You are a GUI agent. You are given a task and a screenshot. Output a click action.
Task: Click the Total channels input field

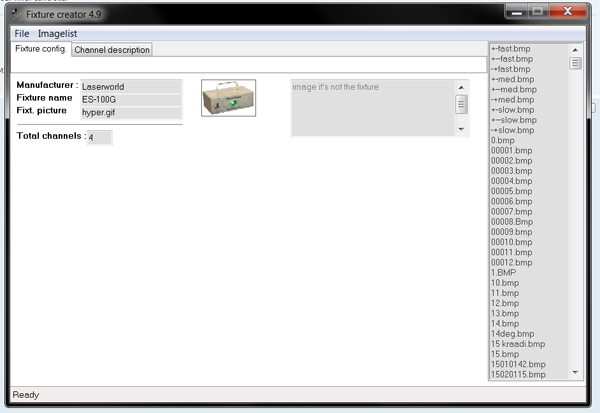click(x=99, y=138)
